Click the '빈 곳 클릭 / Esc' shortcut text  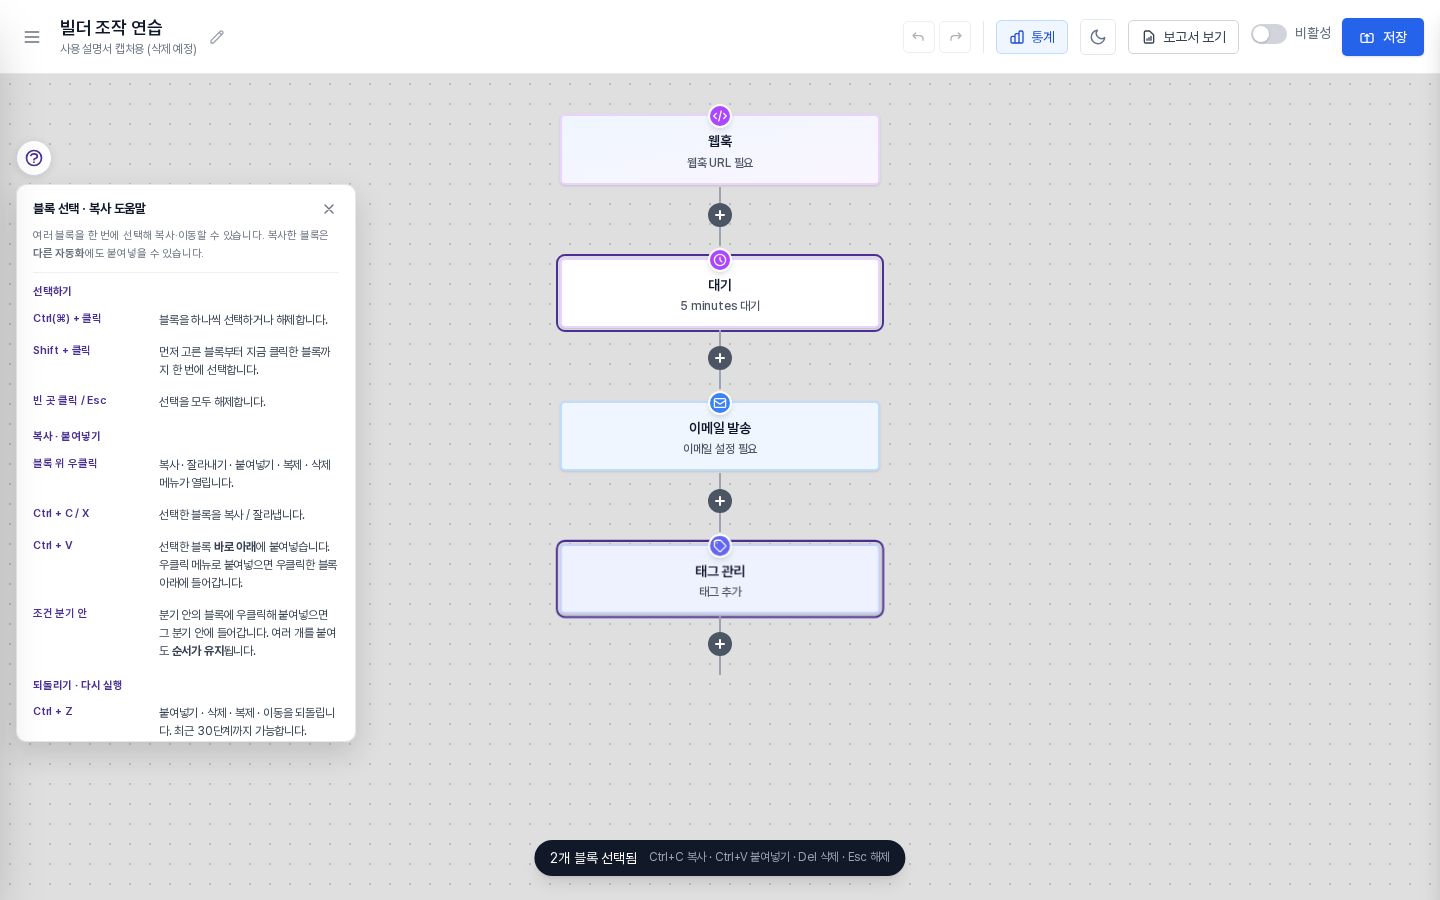click(69, 400)
